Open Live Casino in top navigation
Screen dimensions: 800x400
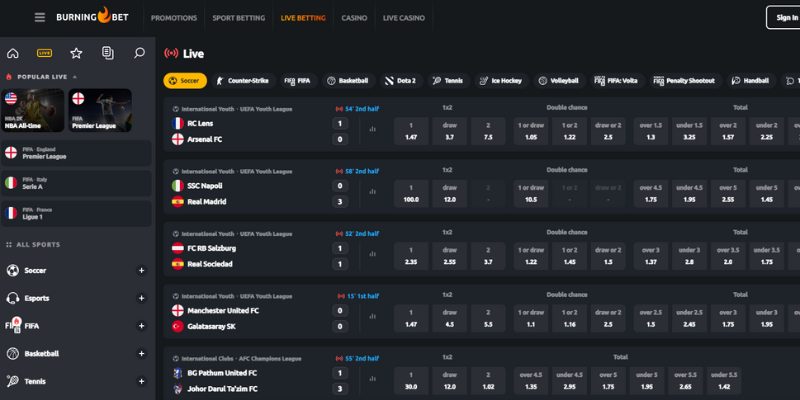tap(404, 18)
